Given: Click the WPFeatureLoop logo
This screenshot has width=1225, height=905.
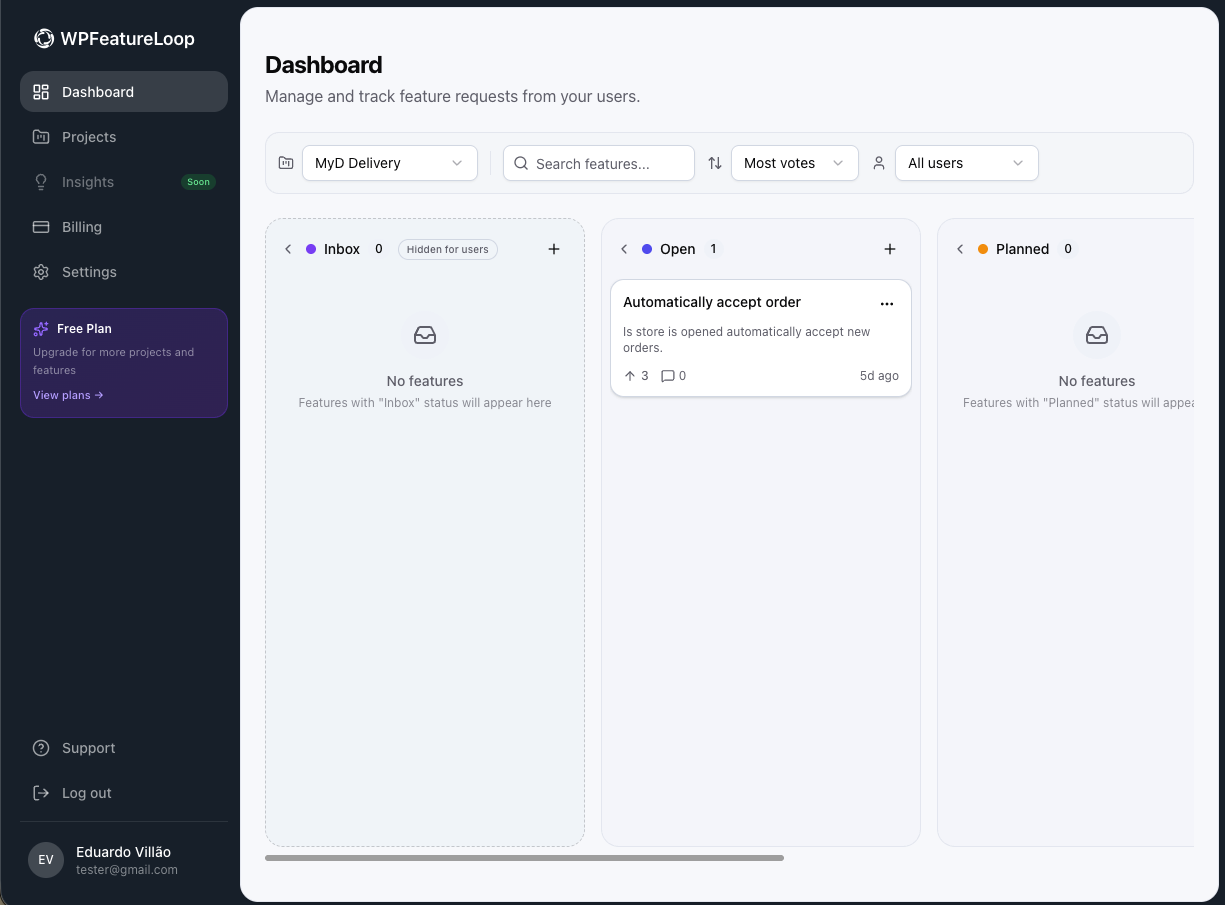Looking at the screenshot, I should tap(44, 37).
